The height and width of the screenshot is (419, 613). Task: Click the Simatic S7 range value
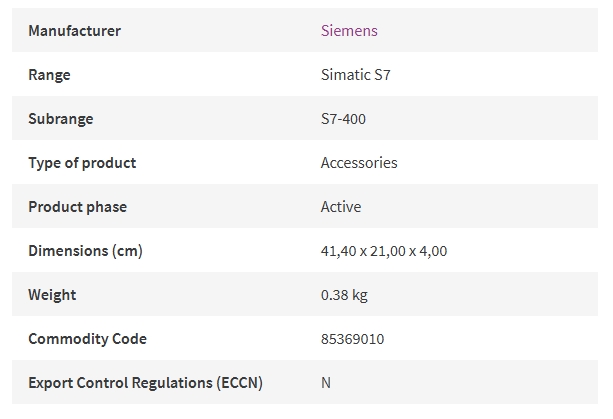tap(355, 75)
